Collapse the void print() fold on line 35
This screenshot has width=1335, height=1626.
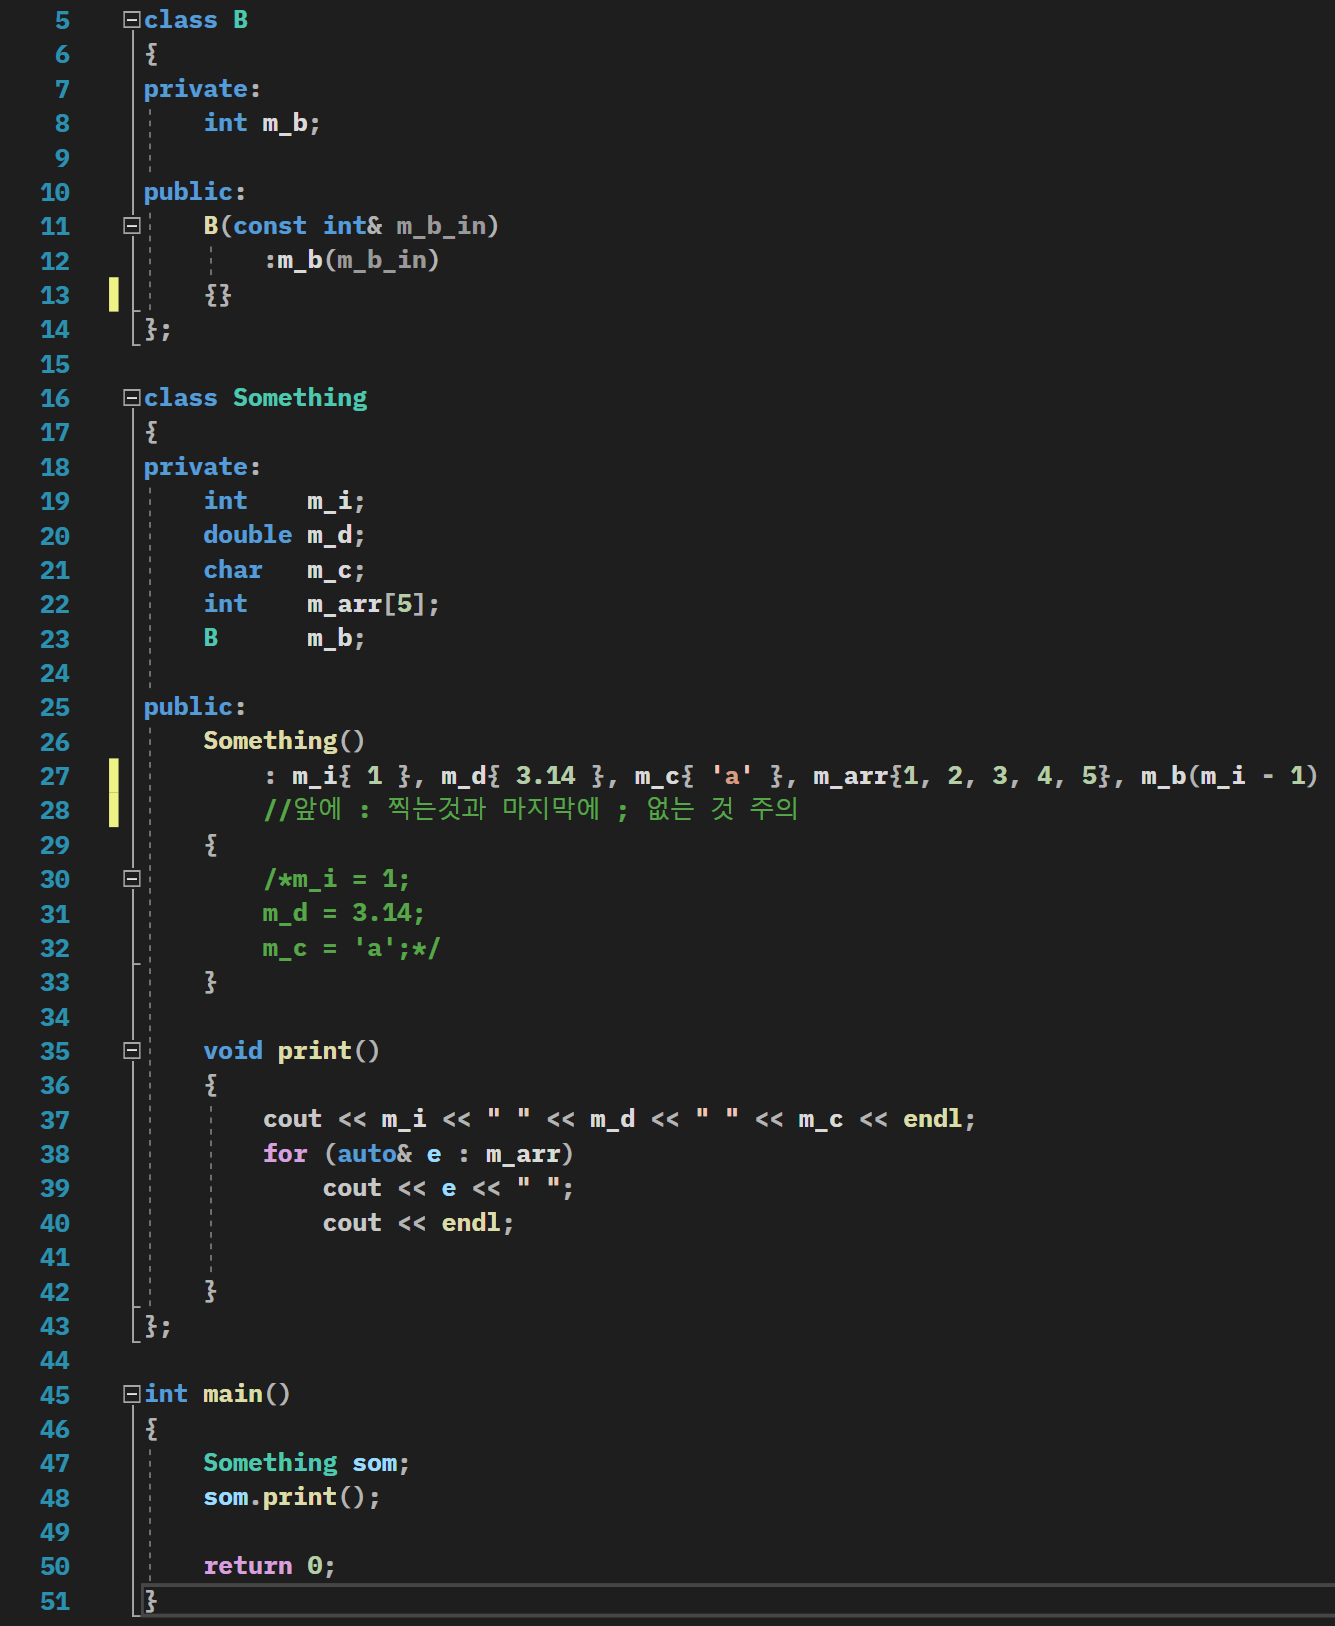point(131,1051)
